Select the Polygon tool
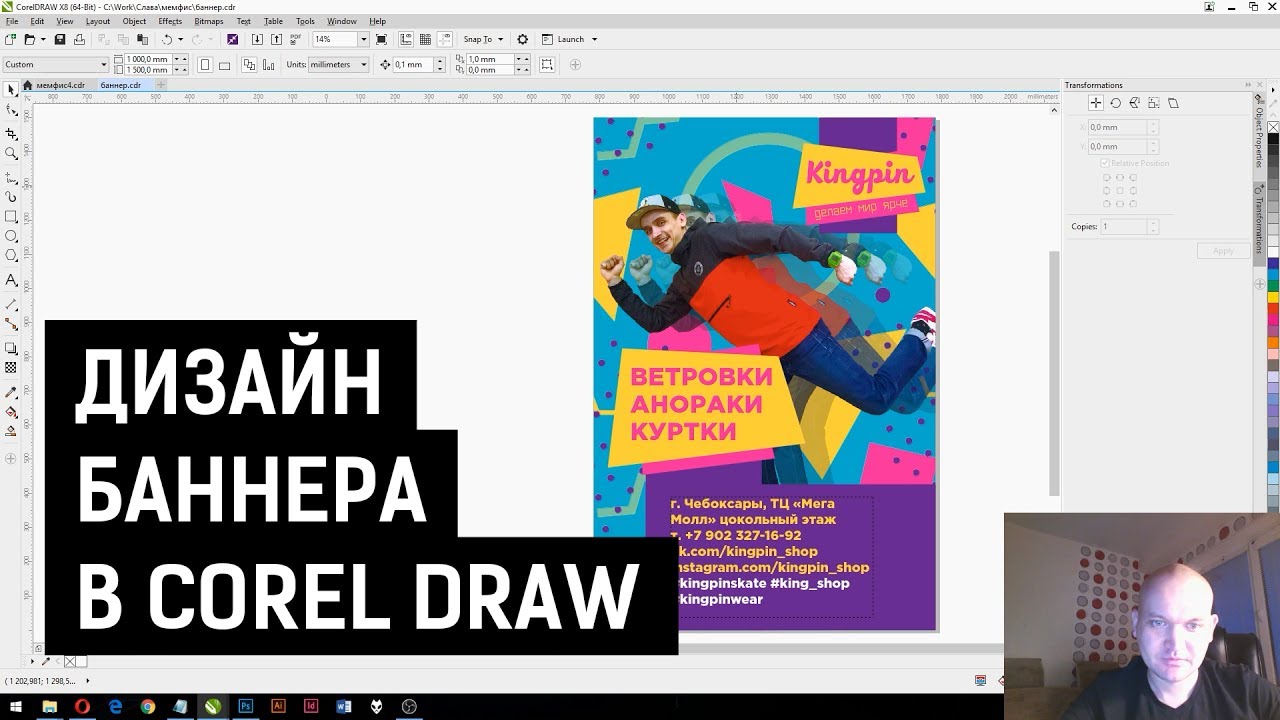Viewport: 1280px width, 720px height. pos(11,256)
